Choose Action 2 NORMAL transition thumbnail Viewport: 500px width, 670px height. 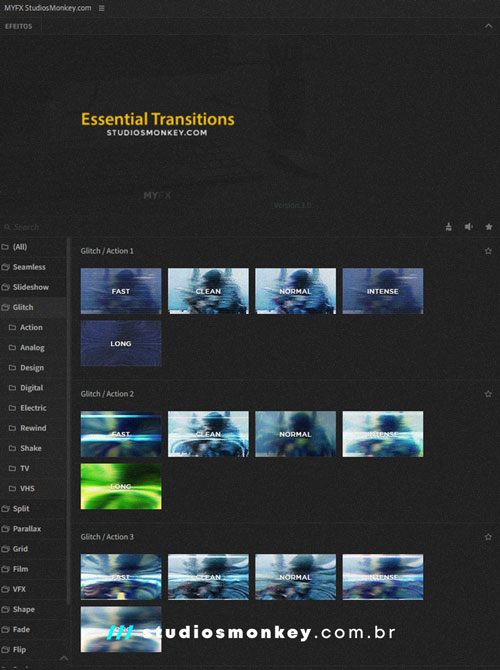[295, 434]
